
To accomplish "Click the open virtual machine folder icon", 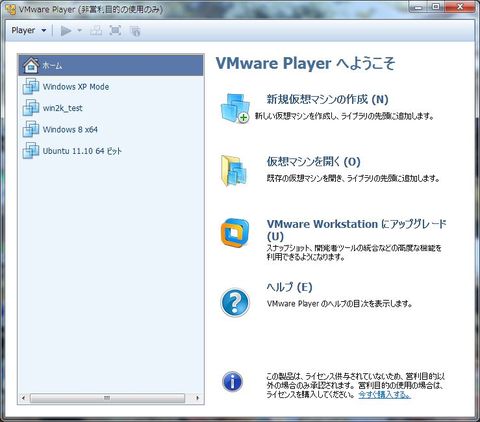I will pyautogui.click(x=234, y=170).
